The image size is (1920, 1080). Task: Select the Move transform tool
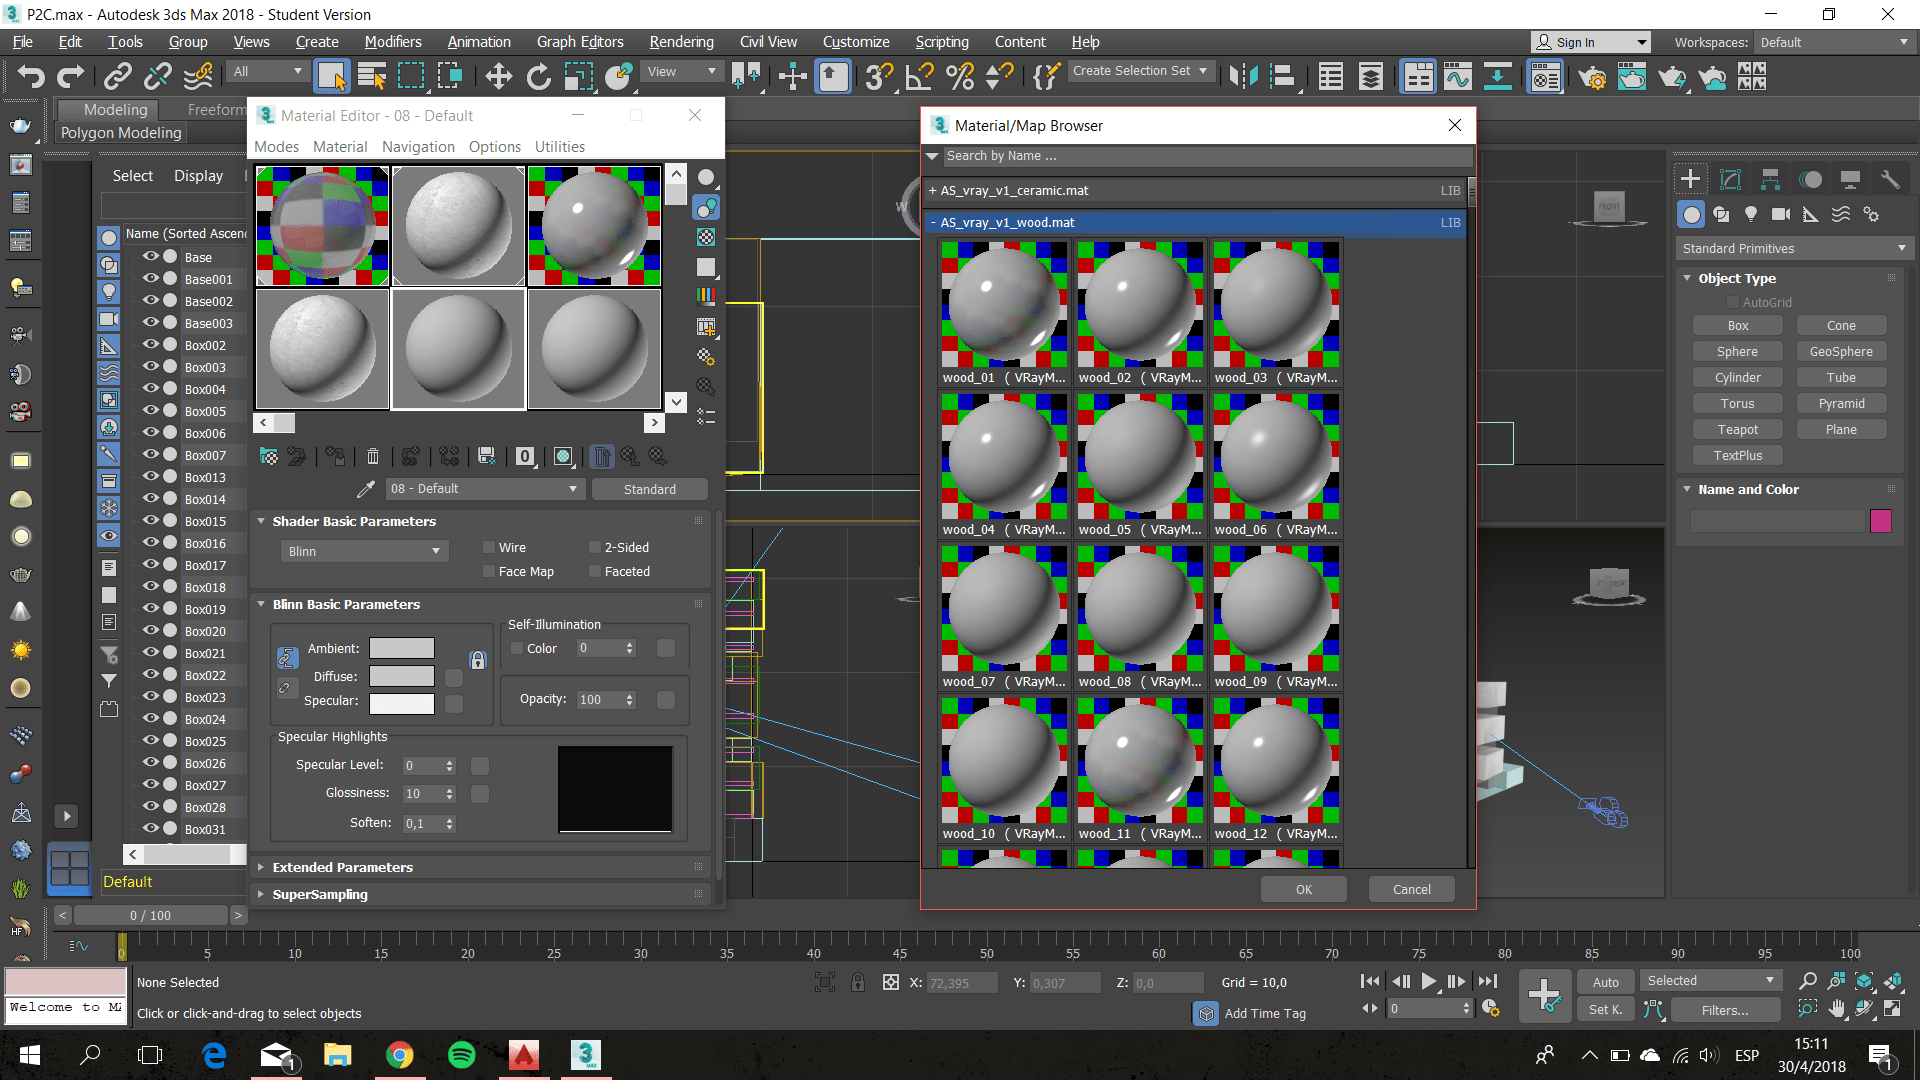point(498,76)
